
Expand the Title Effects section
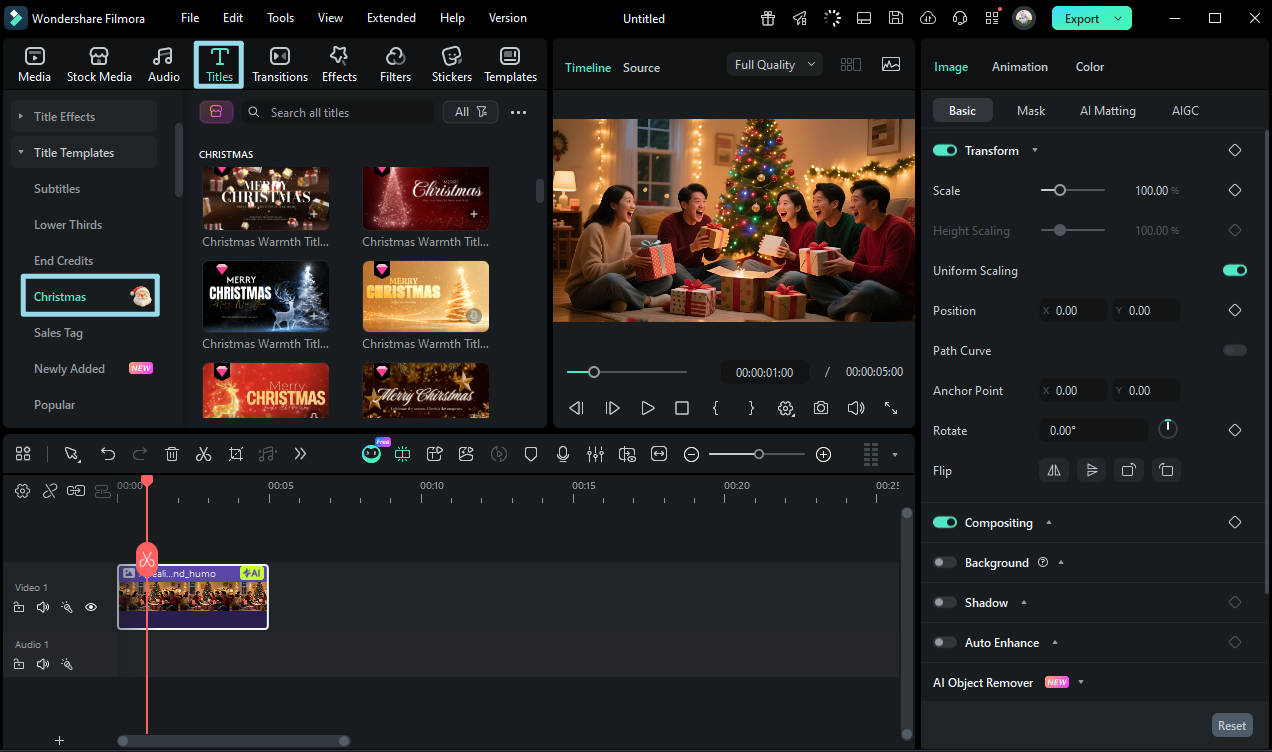pos(85,116)
